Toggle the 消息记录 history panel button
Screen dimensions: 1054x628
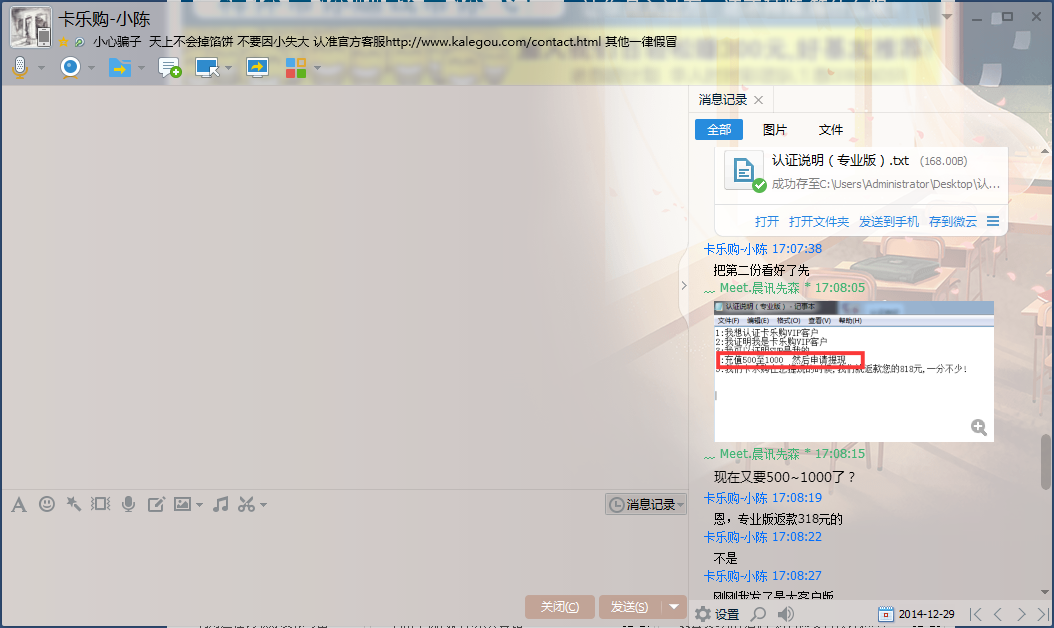click(x=644, y=505)
